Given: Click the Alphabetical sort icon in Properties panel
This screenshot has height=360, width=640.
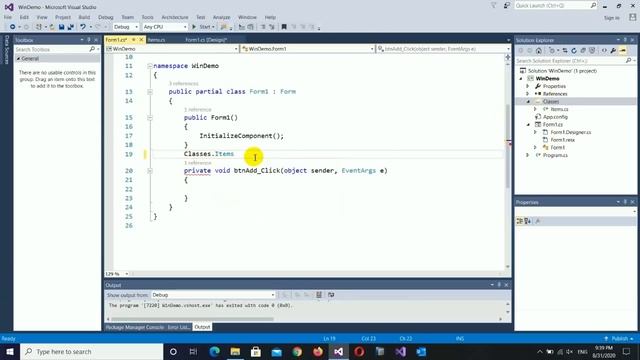Looking at the screenshot, I should tap(528, 221).
